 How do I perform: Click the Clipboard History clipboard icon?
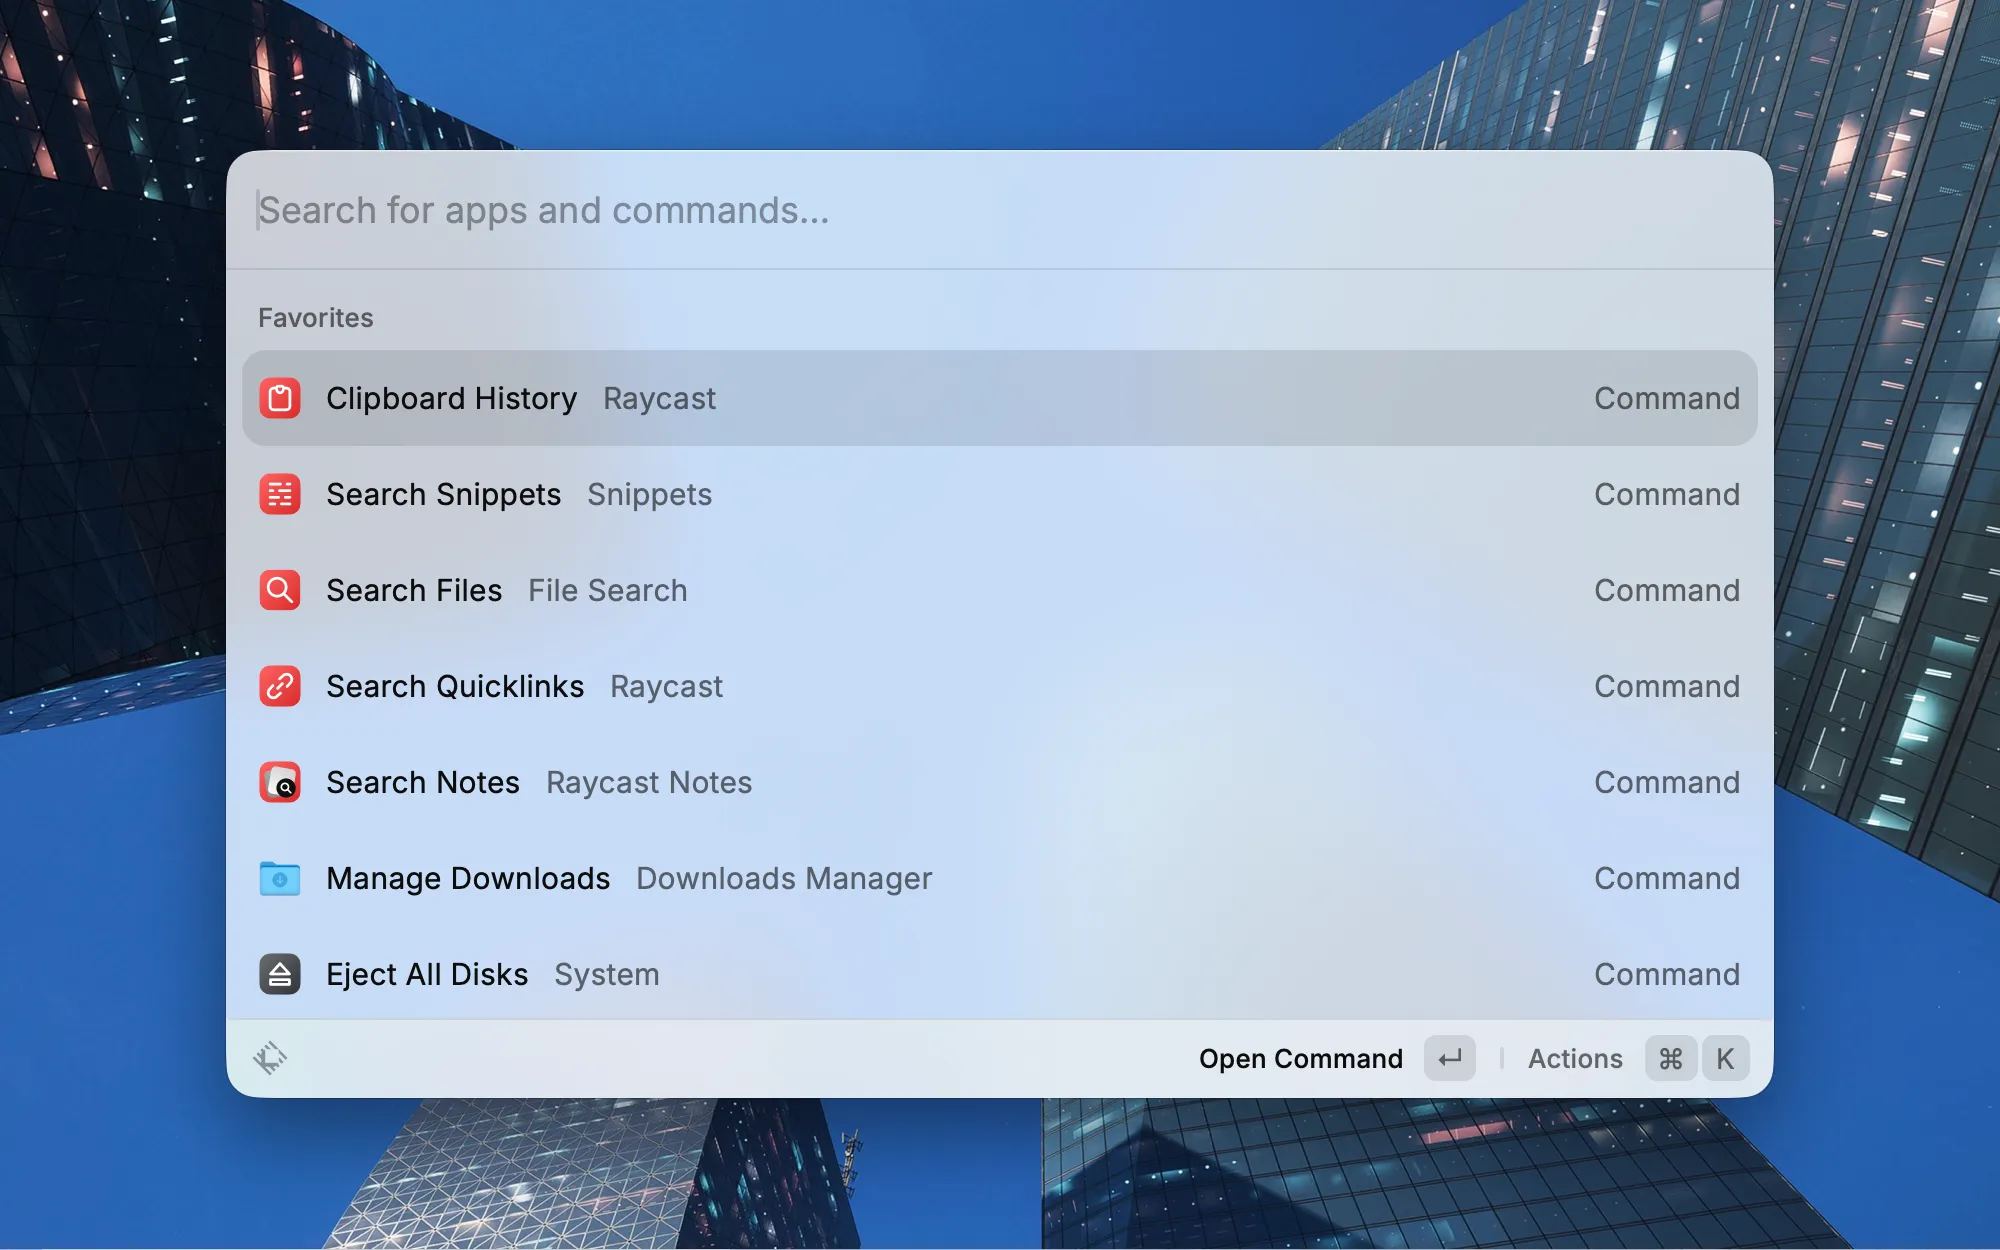coord(280,398)
